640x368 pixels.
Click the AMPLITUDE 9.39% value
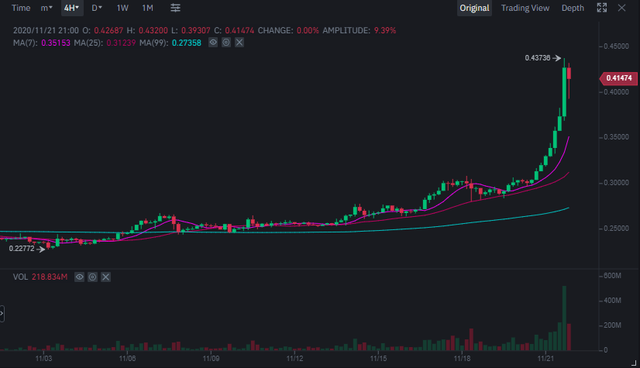tap(385, 31)
